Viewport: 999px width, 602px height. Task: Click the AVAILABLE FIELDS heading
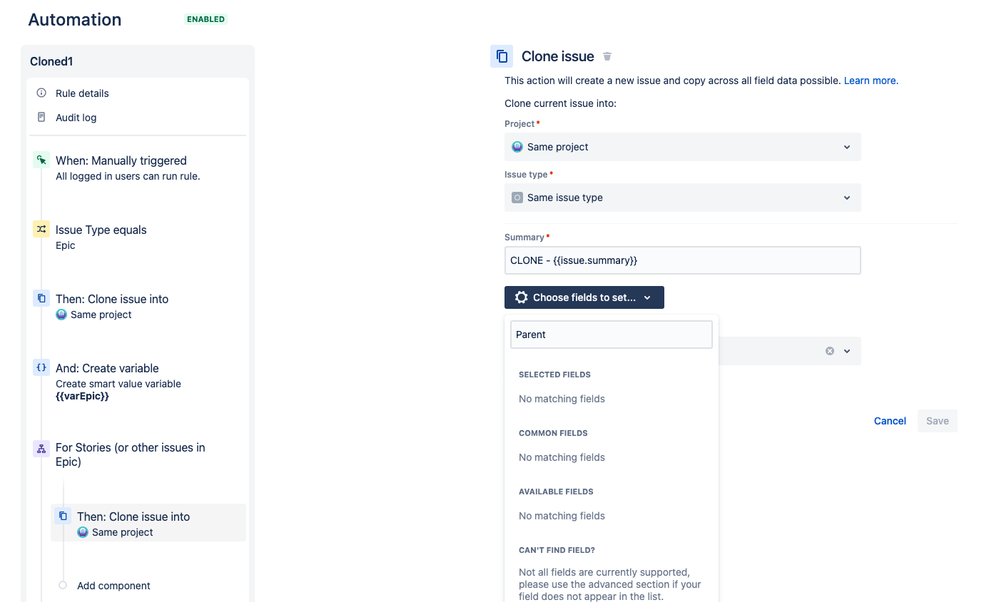[556, 492]
